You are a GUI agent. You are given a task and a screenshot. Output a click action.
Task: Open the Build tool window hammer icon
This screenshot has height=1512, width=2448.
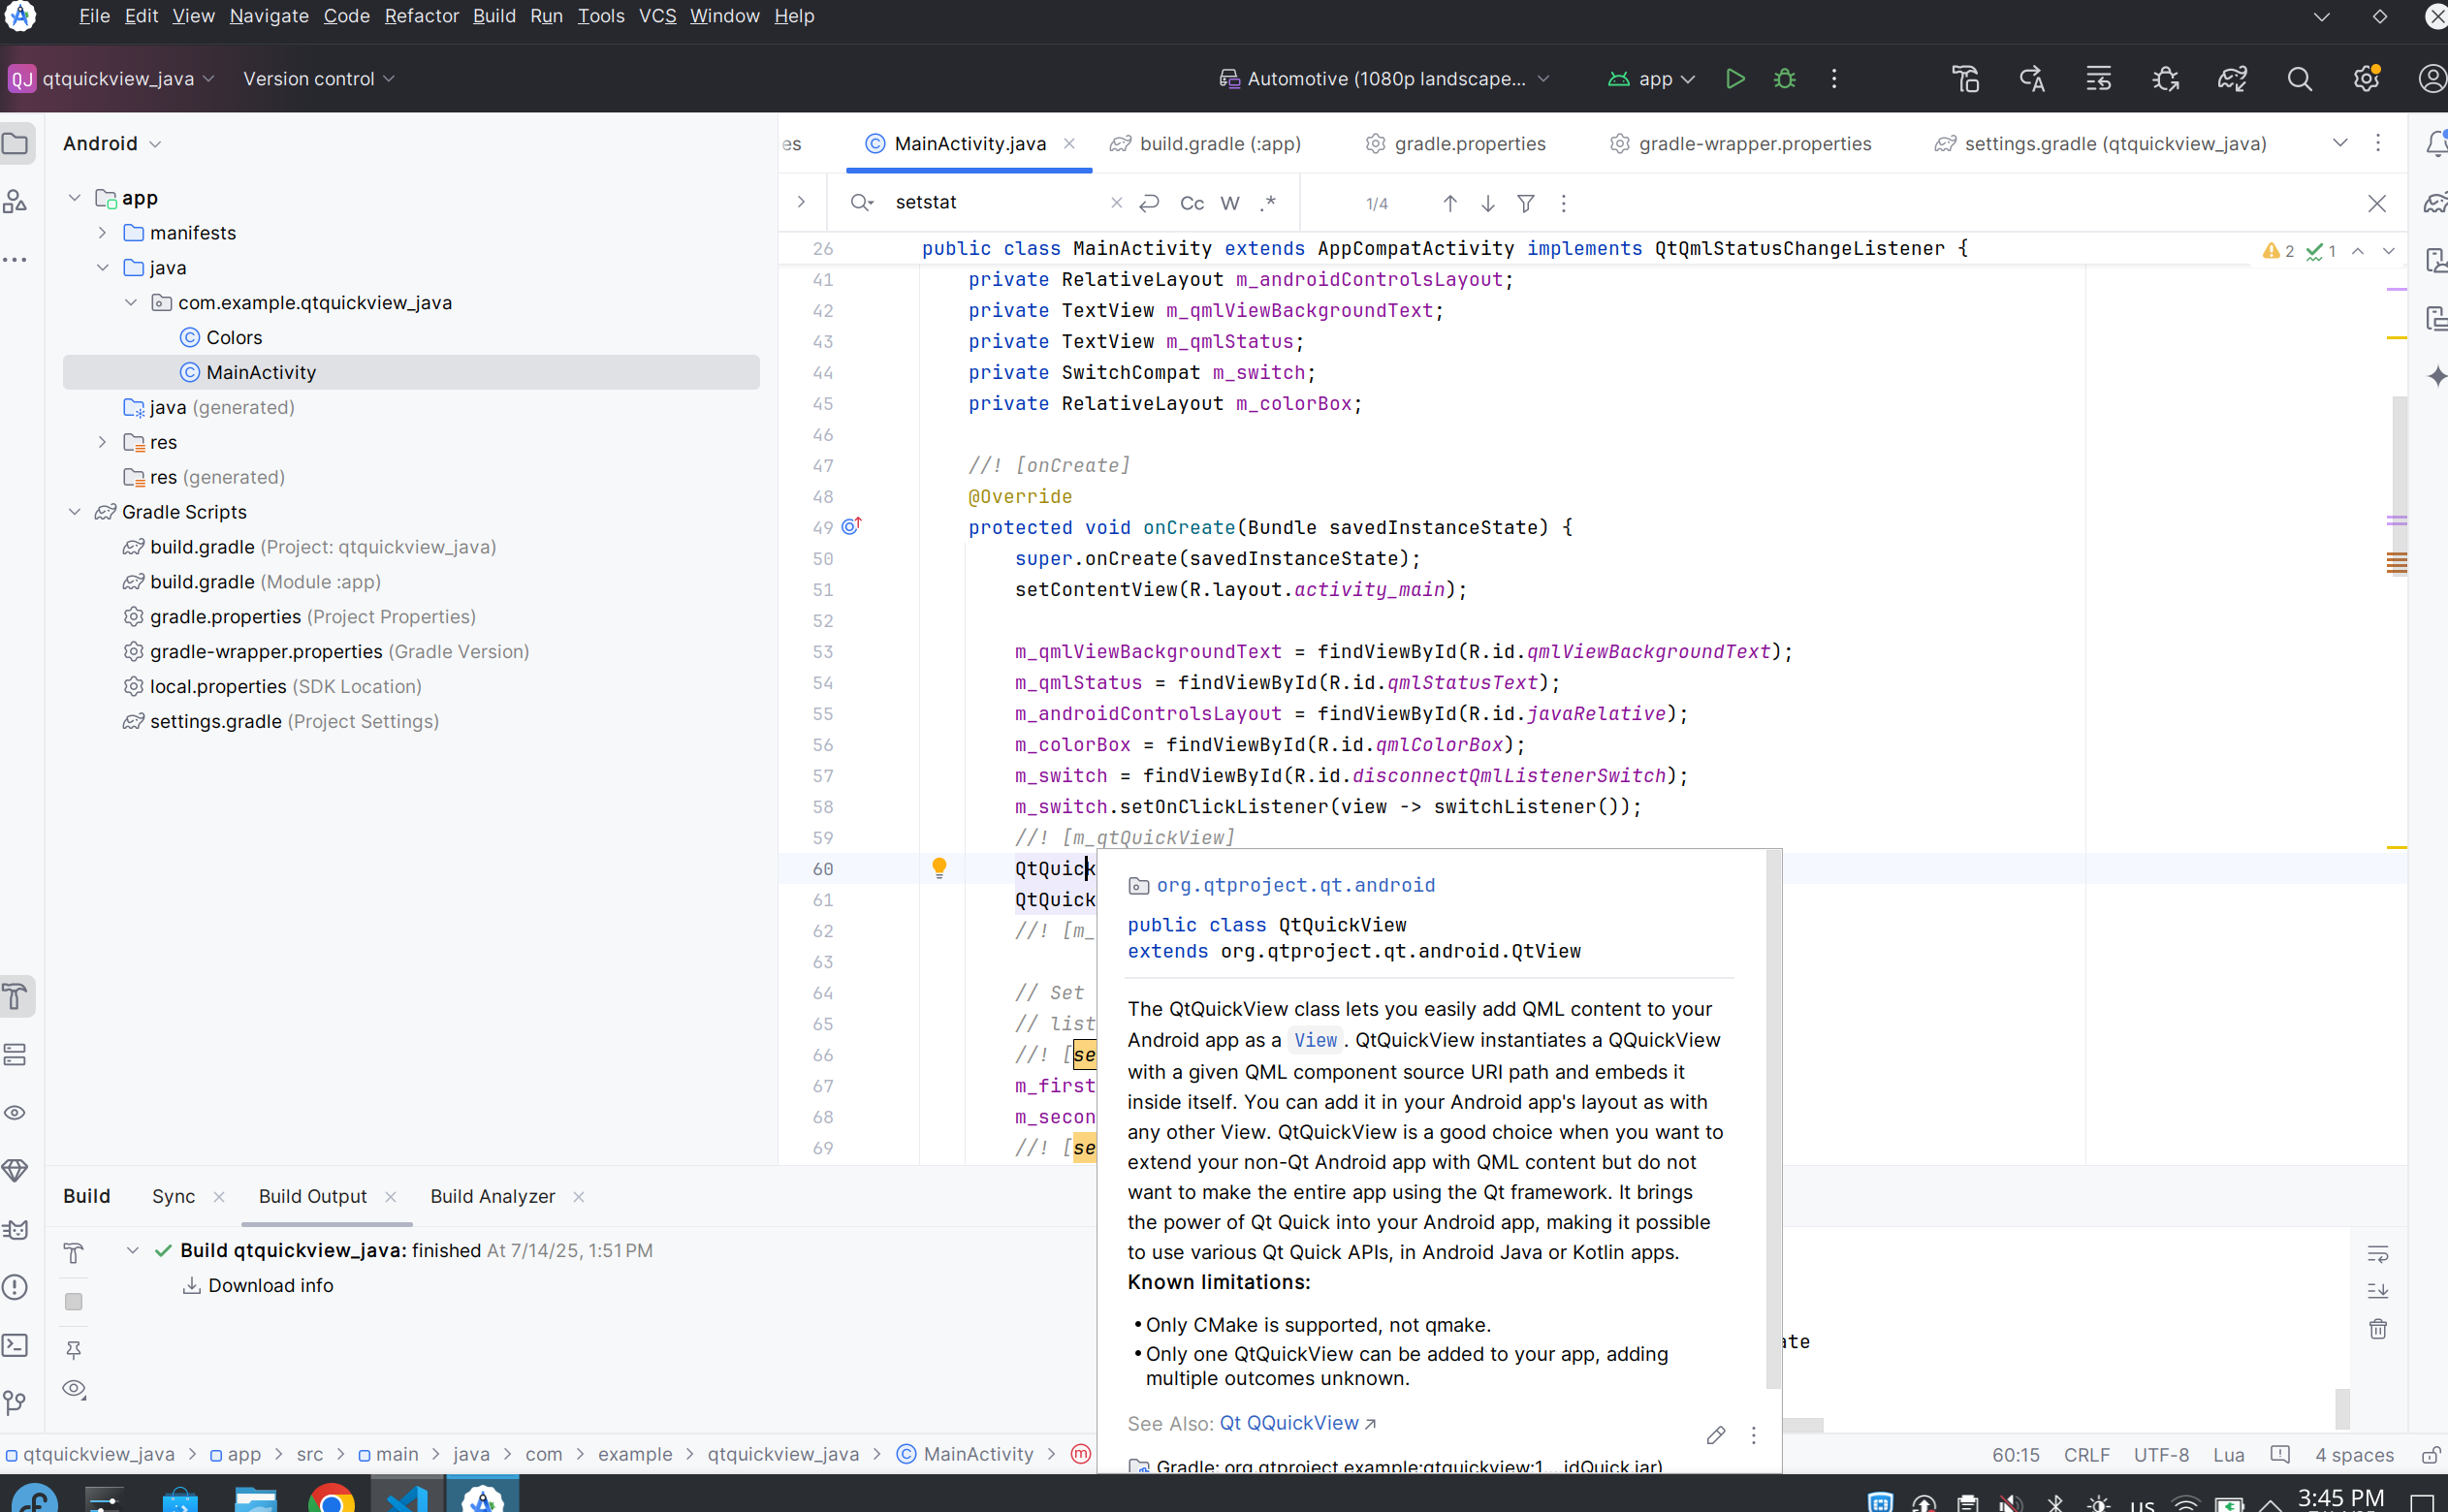tap(15, 996)
